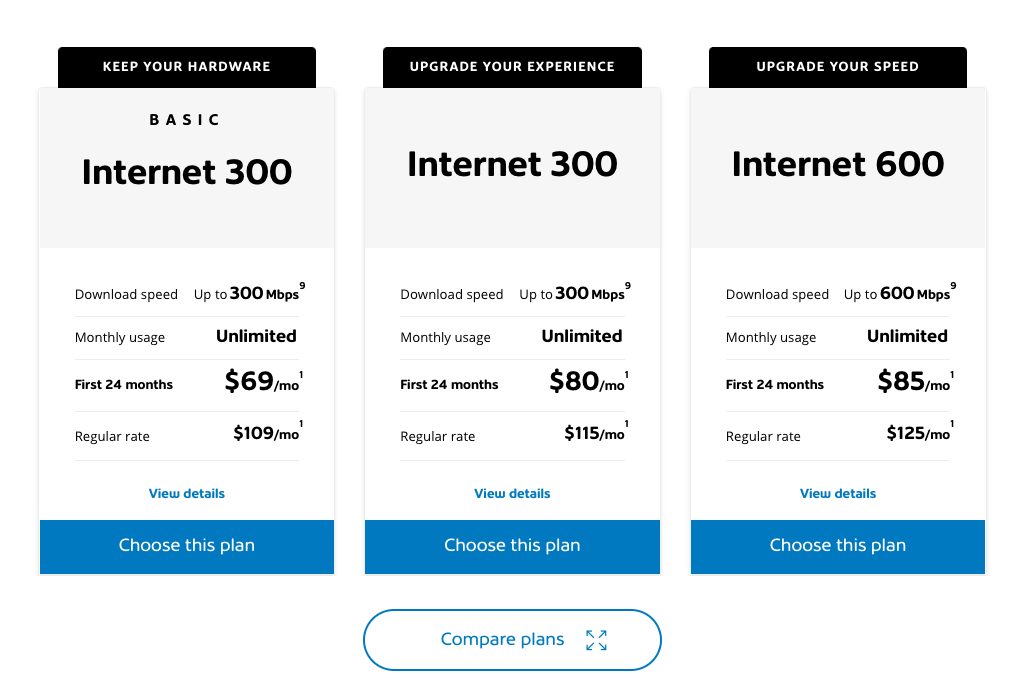The height and width of the screenshot is (678, 1013).
Task: View details of the $80 Internet 300 plan
Action: click(512, 494)
